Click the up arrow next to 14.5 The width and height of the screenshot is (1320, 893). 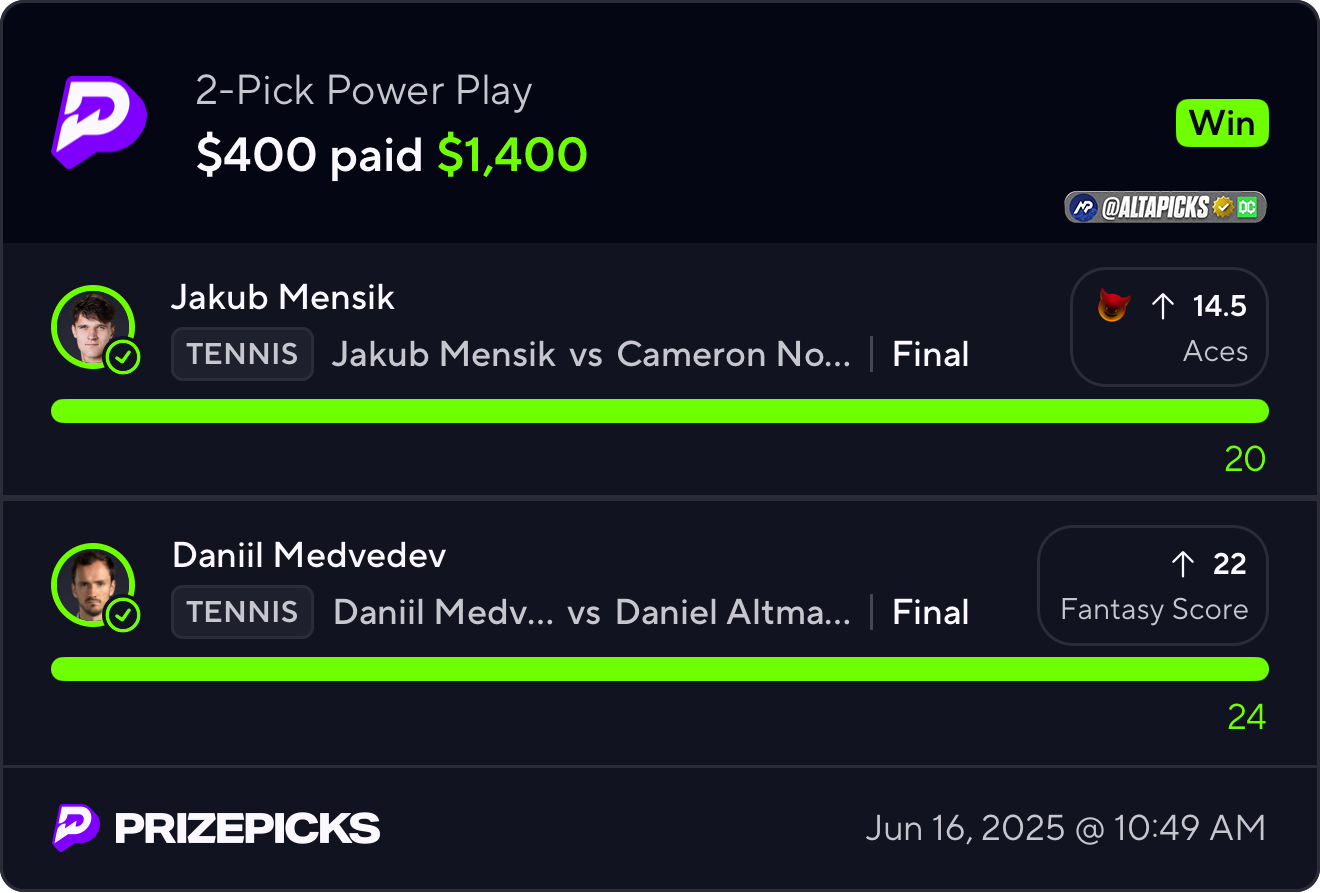pos(1162,306)
